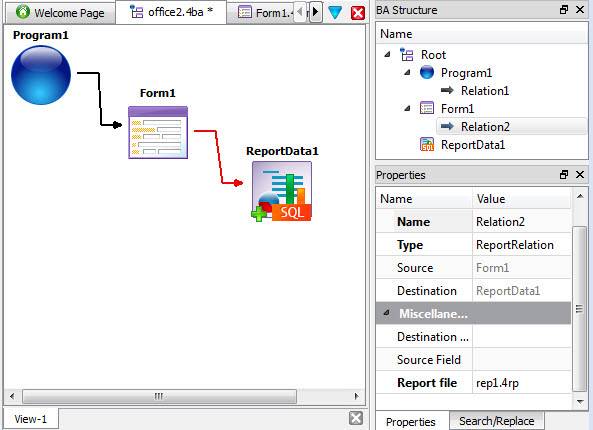The image size is (593, 430).
Task: Close the View-1 tab with gray X
Action: click(x=355, y=418)
